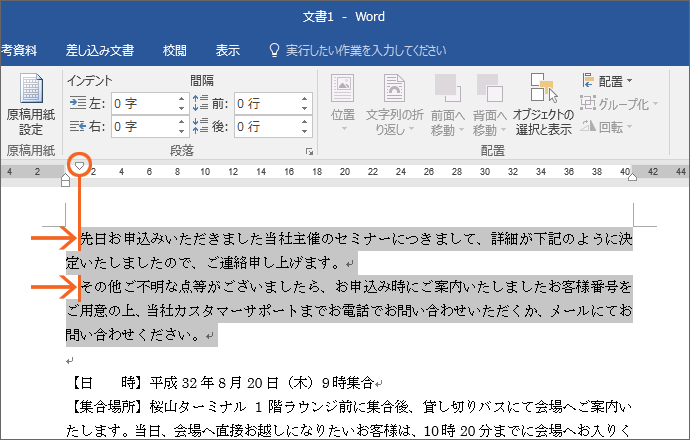Image resolution: width=690 pixels, height=440 pixels.
Task: Increase spacing after 後 with up arrow
Action: 305,122
